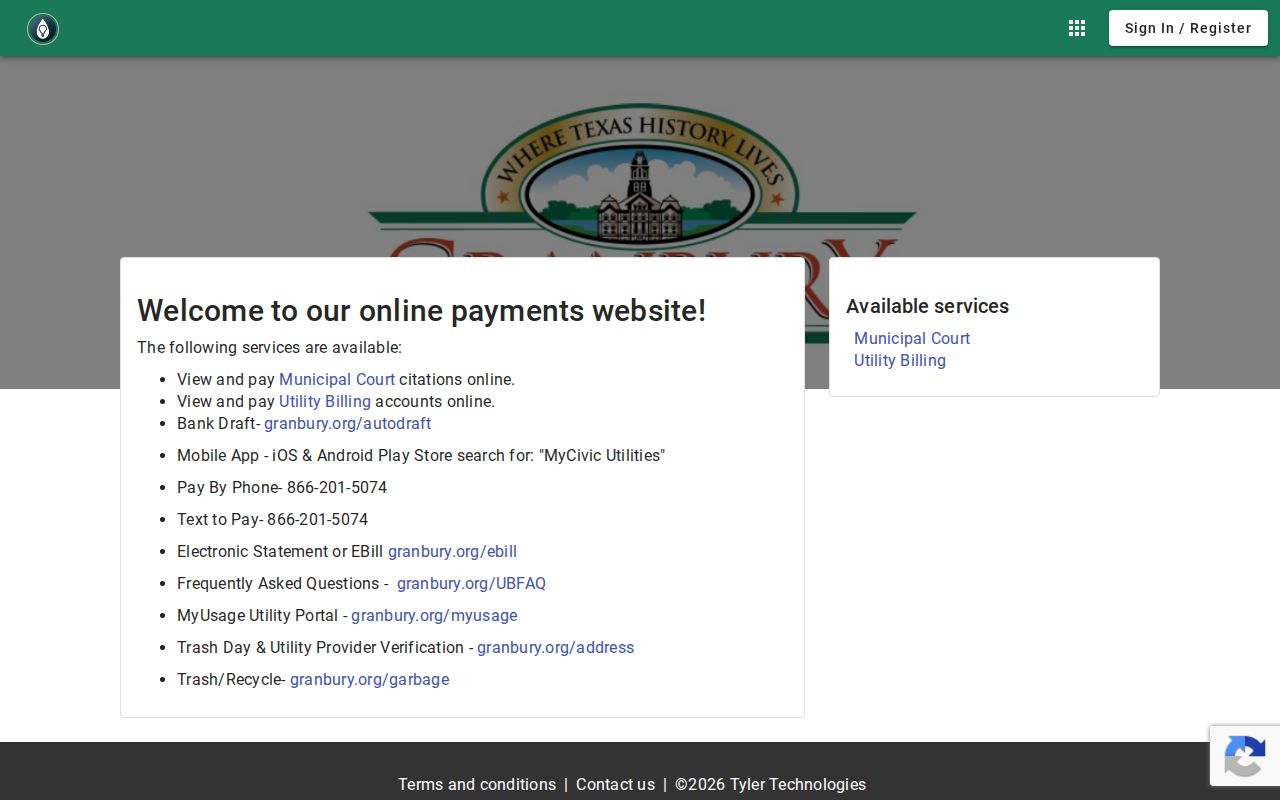Click Contact us in footer

615,784
